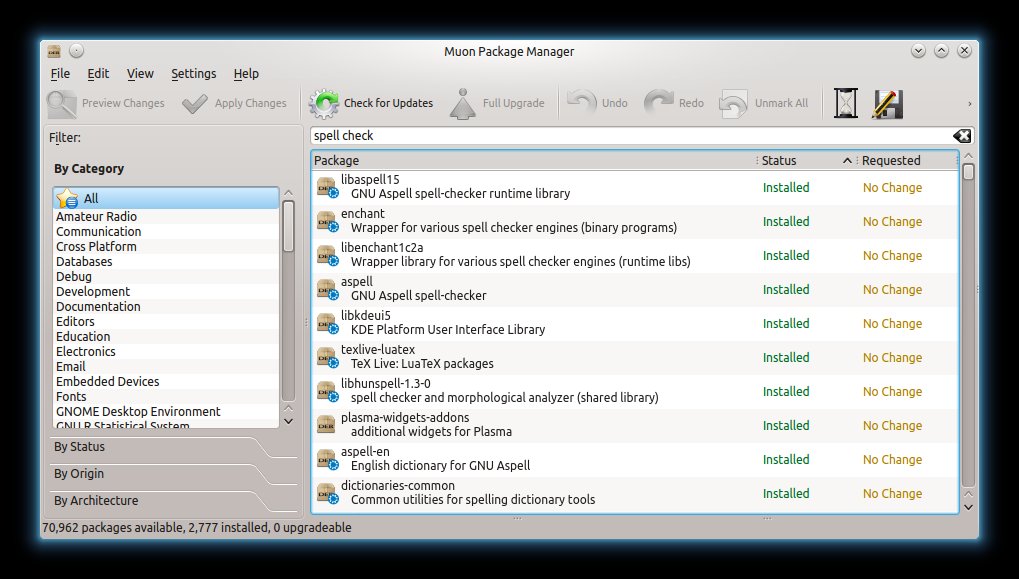
Task: Click the Check for Updates toolbar icon
Action: [x=324, y=103]
